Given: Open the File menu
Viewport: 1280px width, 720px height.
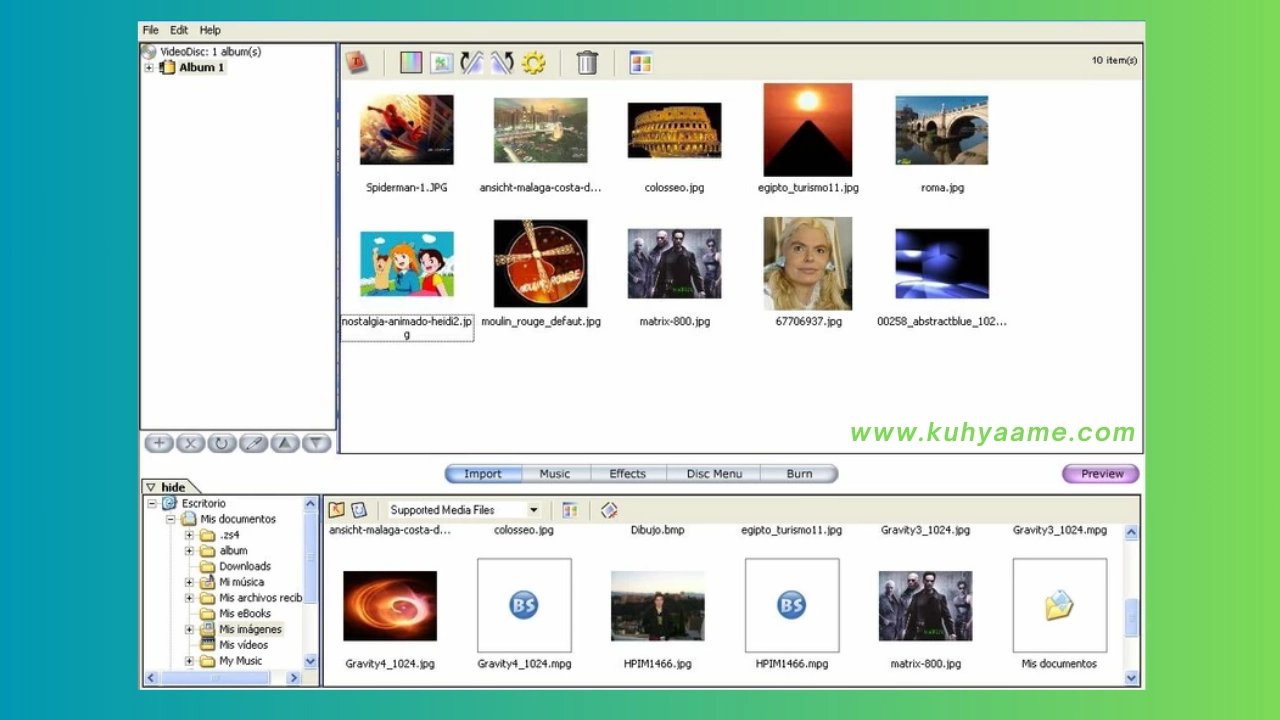Looking at the screenshot, I should 150,30.
